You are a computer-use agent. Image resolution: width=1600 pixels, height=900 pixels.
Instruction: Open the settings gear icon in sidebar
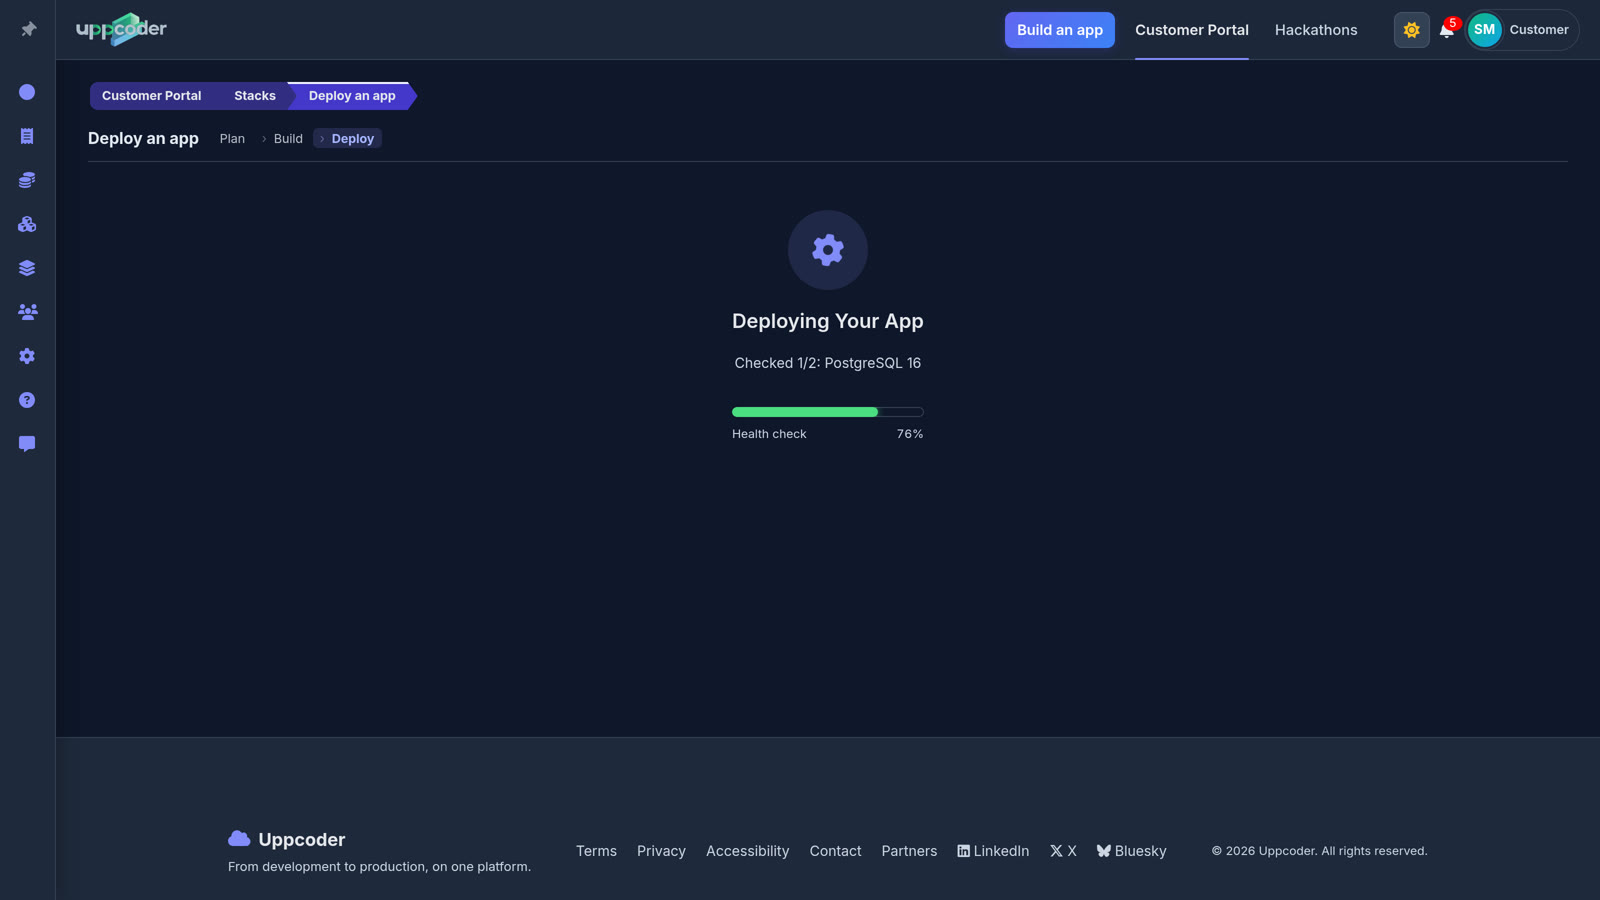[27, 356]
